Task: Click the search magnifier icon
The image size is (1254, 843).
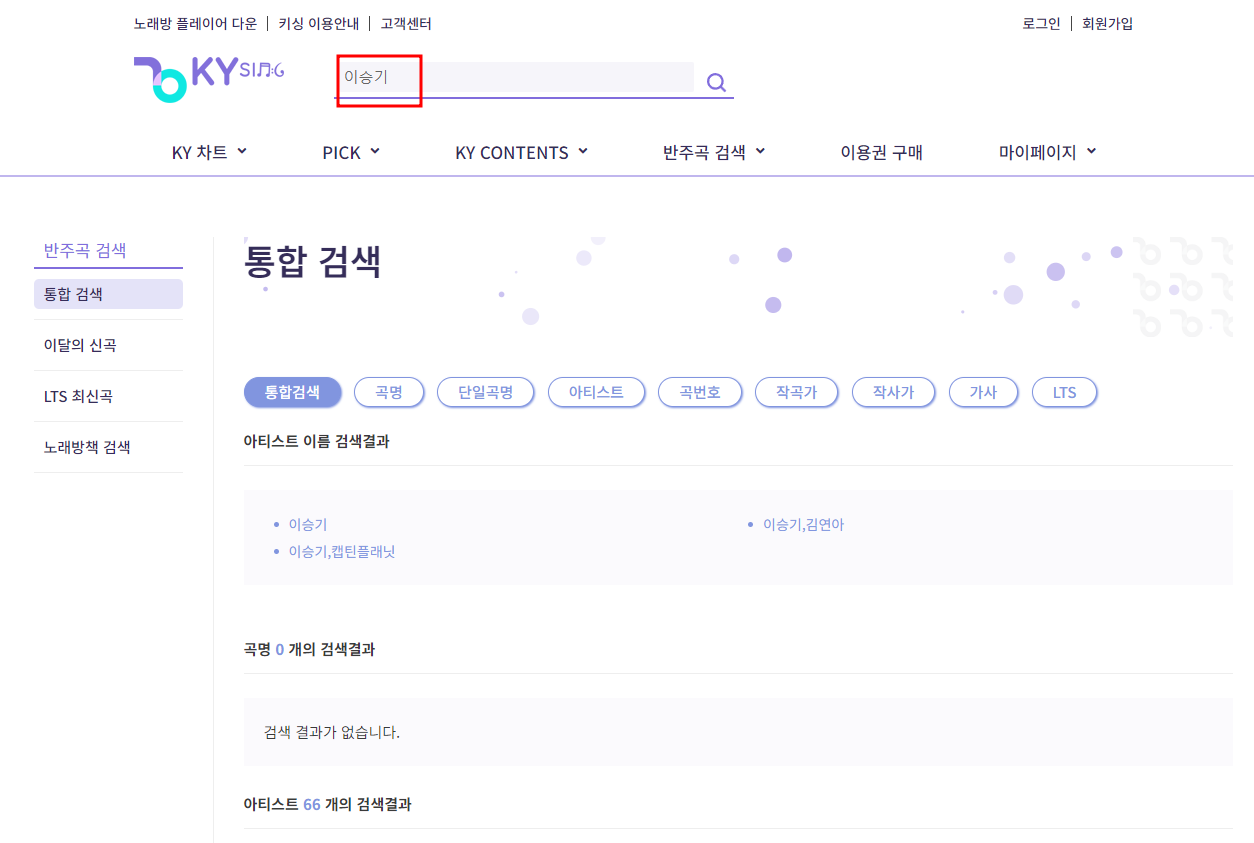Action: point(715,81)
